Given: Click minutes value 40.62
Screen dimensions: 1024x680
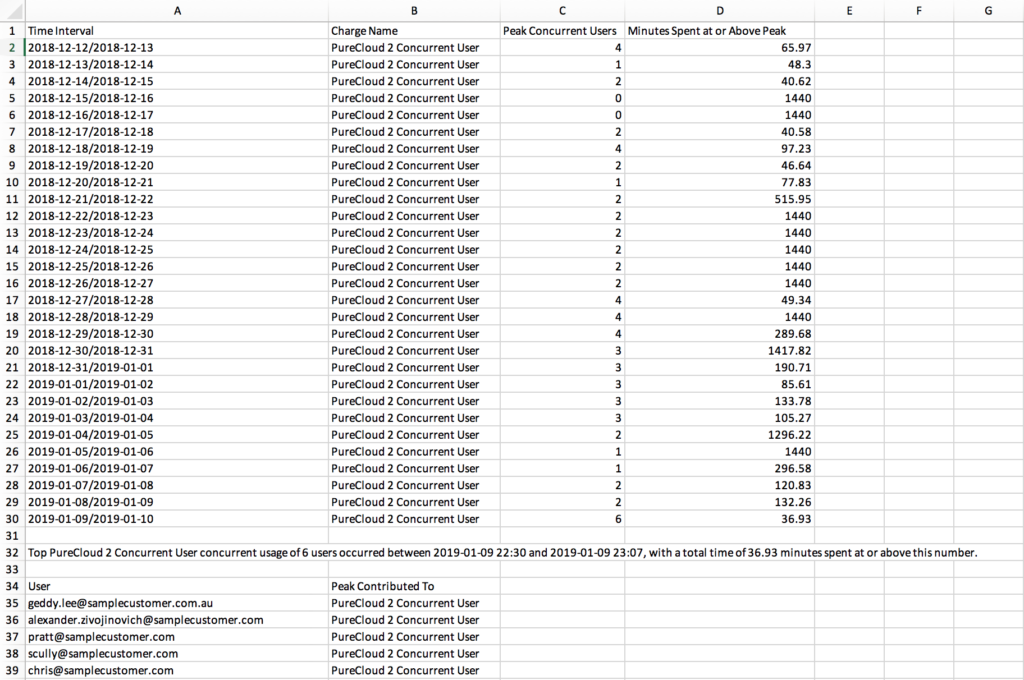Looking at the screenshot, I should pyautogui.click(x=720, y=81).
